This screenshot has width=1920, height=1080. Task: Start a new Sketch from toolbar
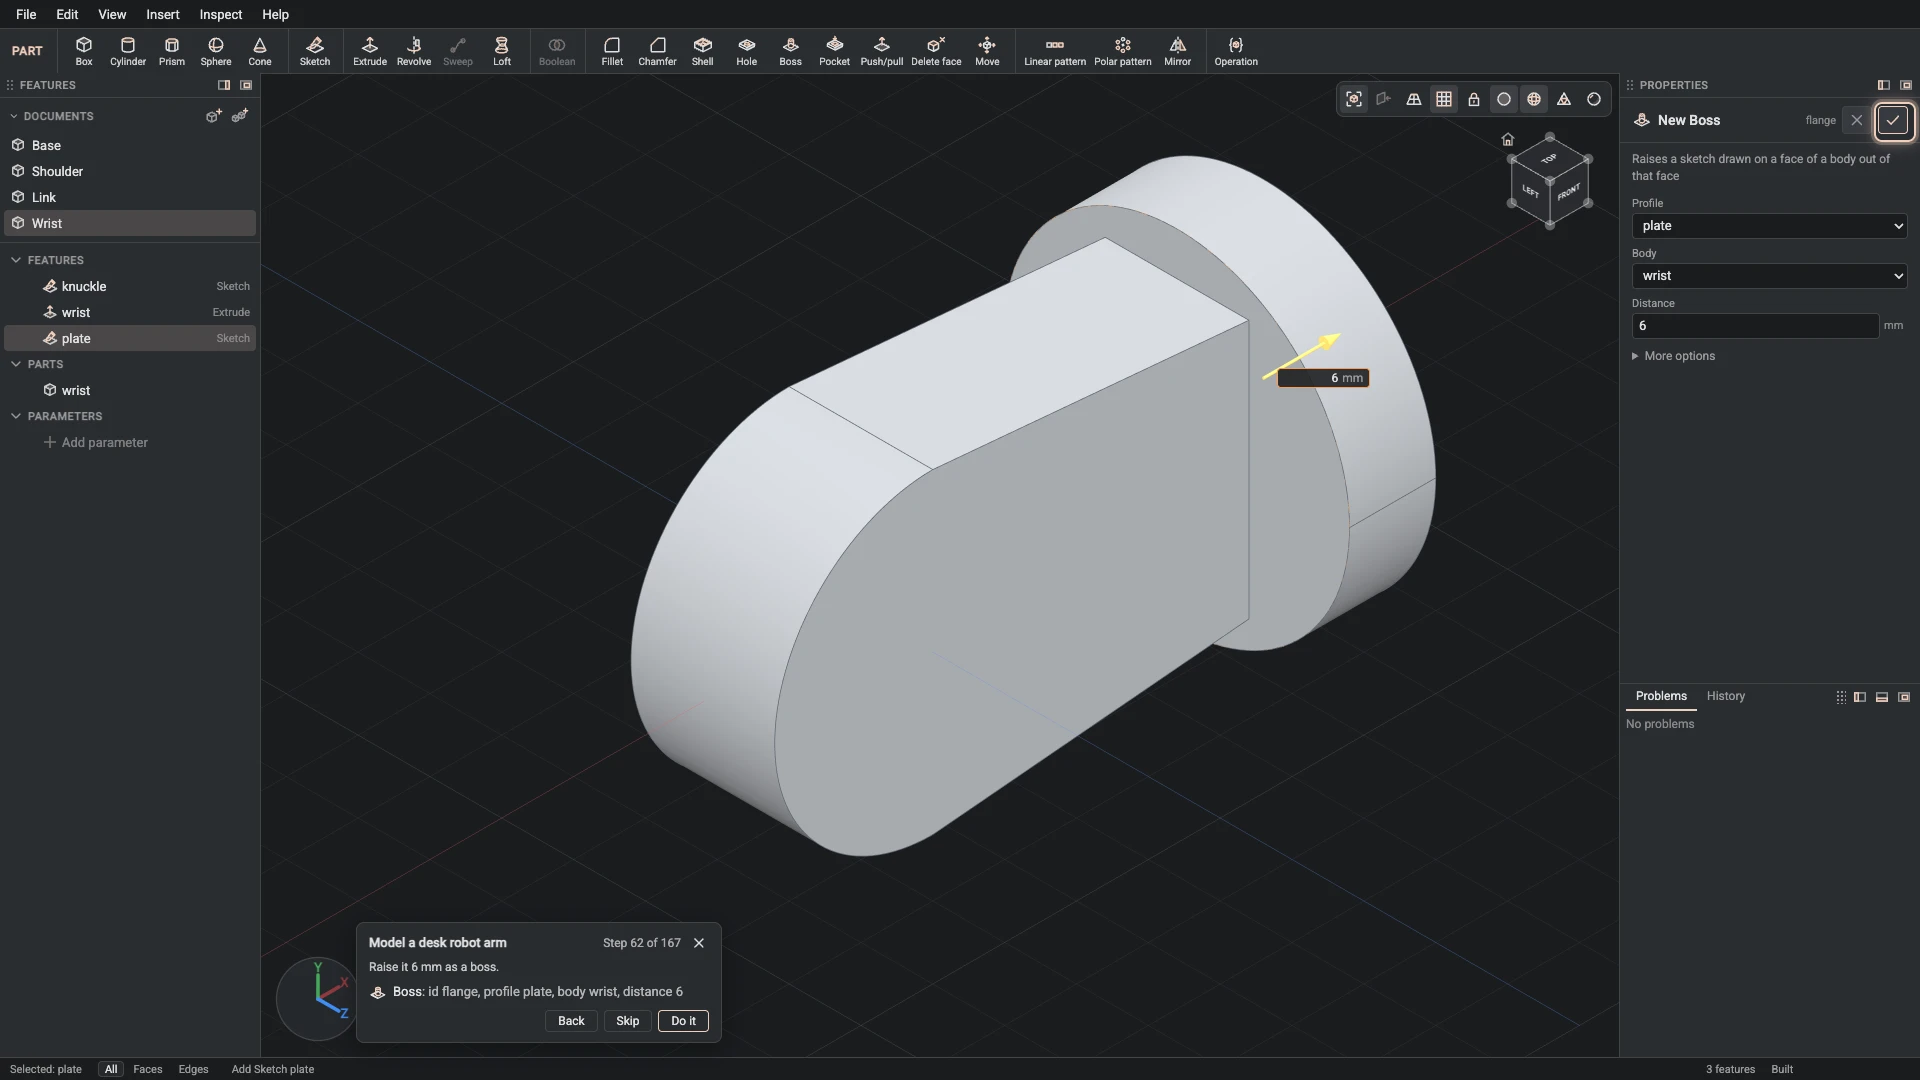click(315, 51)
